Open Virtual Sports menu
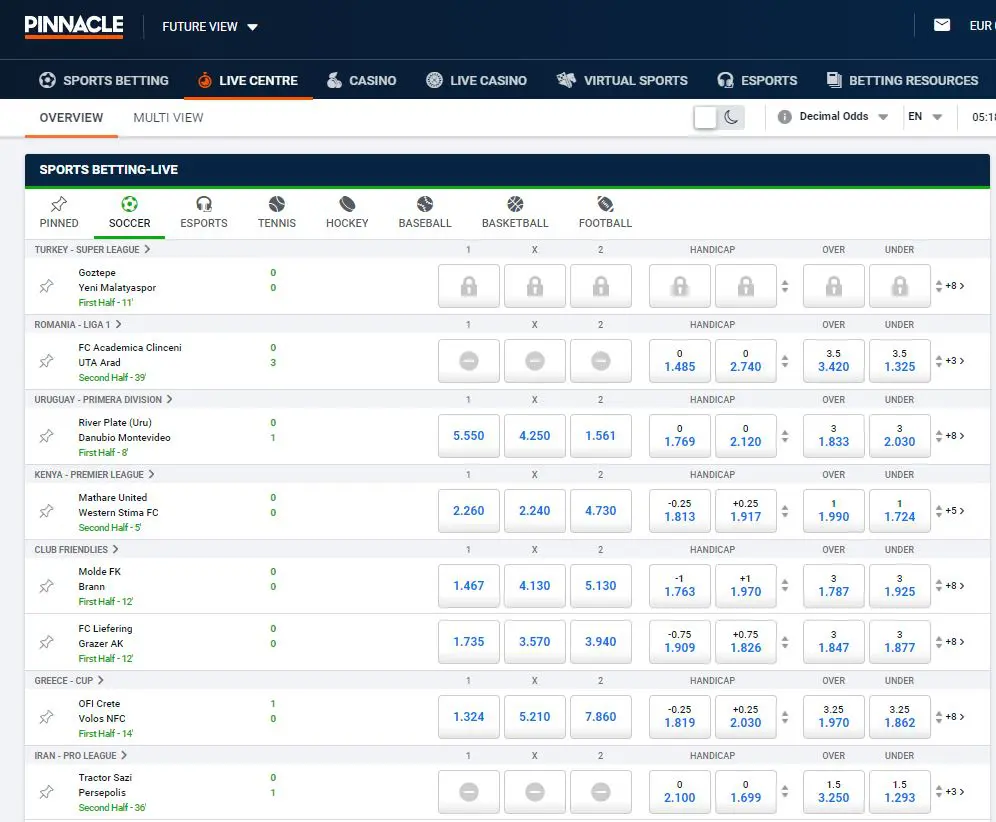Screen dimensions: 996x822 click(x=622, y=81)
